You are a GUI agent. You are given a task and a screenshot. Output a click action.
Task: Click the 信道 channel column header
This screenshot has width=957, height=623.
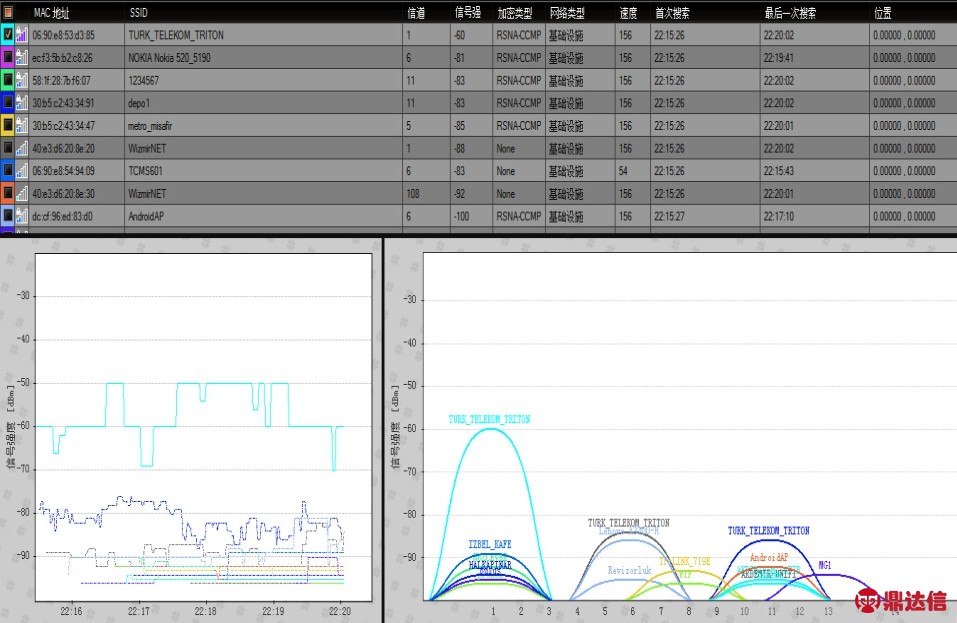[x=416, y=13]
